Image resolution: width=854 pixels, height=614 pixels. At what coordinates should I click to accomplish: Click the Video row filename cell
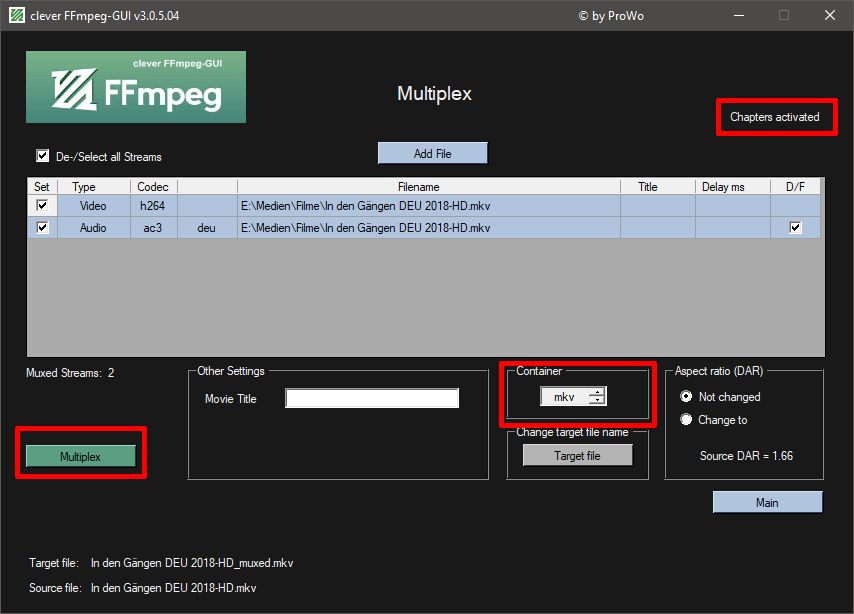(429, 206)
